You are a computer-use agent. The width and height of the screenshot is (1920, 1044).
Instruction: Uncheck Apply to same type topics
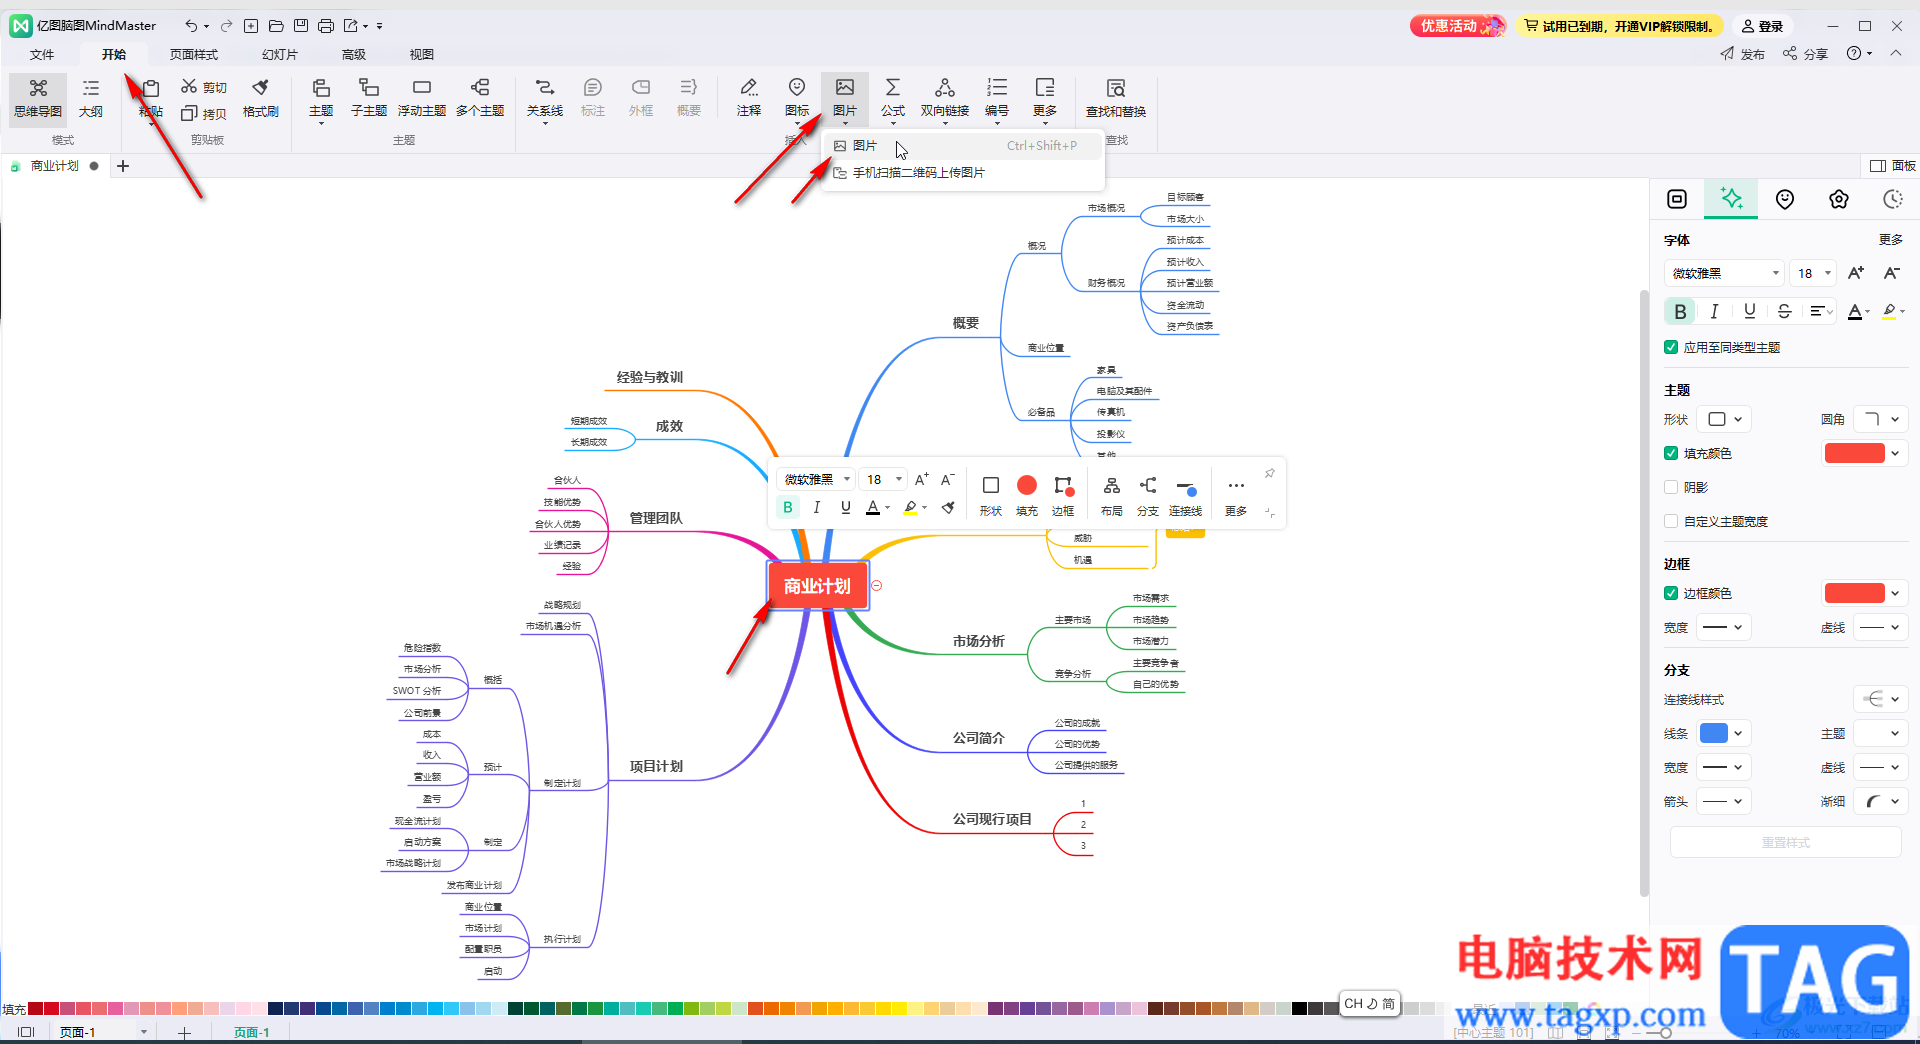tap(1671, 347)
